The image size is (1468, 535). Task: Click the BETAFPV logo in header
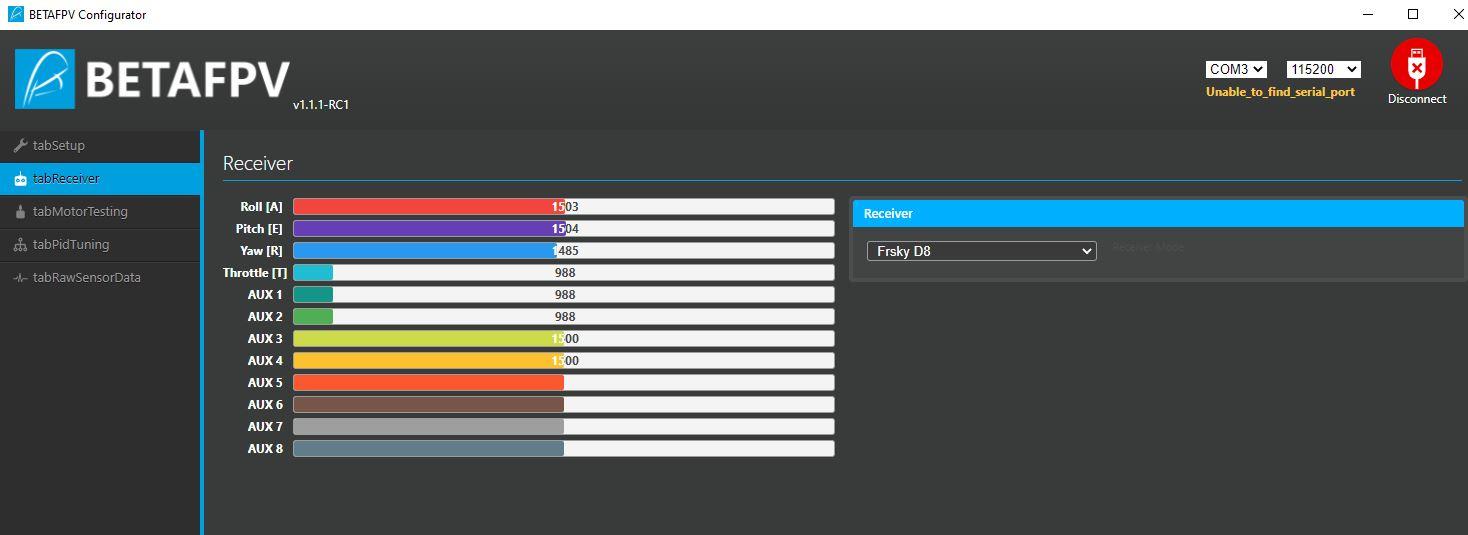tap(152, 79)
